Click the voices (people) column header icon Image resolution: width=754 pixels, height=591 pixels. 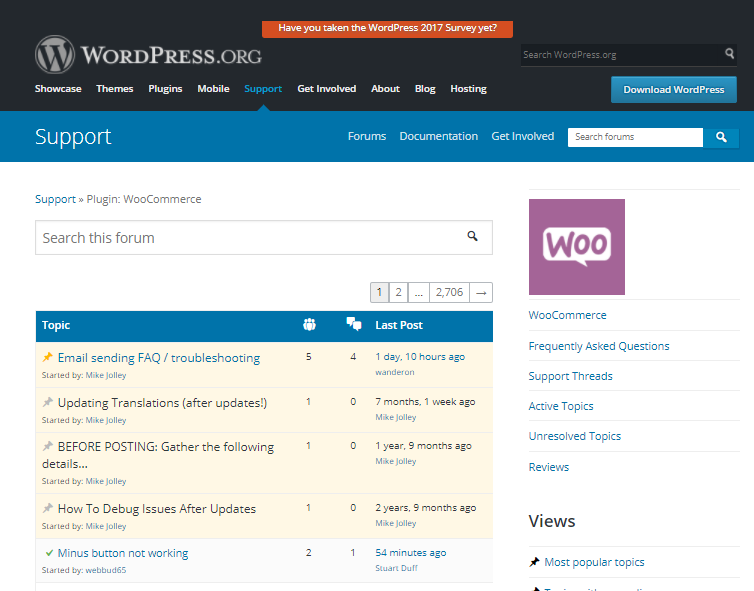click(309, 325)
